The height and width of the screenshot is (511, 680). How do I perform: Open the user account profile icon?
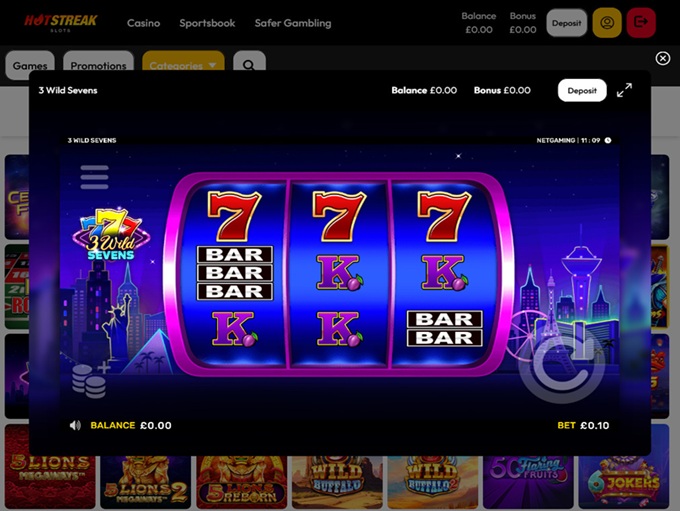pyautogui.click(x=607, y=23)
